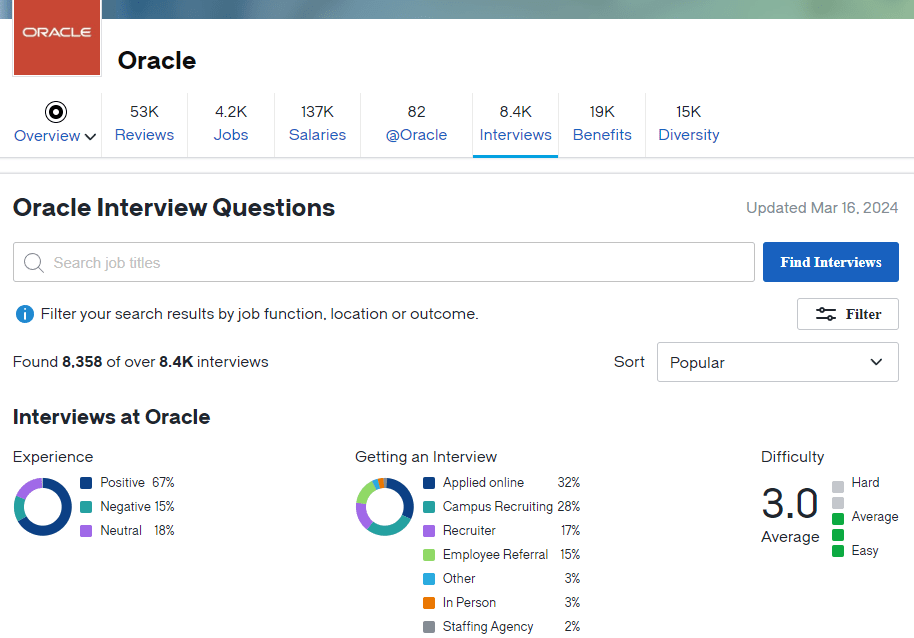
Task: Open the Sort dropdown showing Popular
Action: pos(777,362)
